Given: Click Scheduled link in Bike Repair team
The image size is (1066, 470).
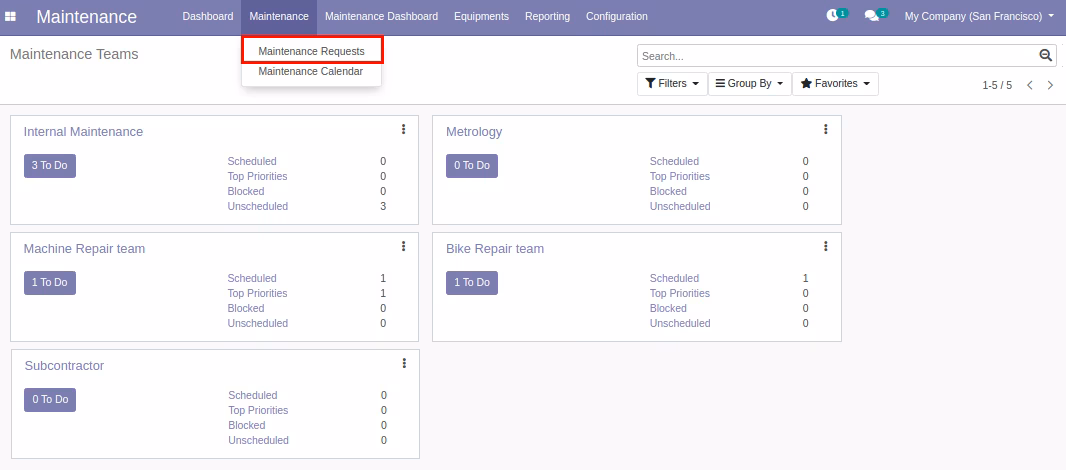Looking at the screenshot, I should pos(674,278).
